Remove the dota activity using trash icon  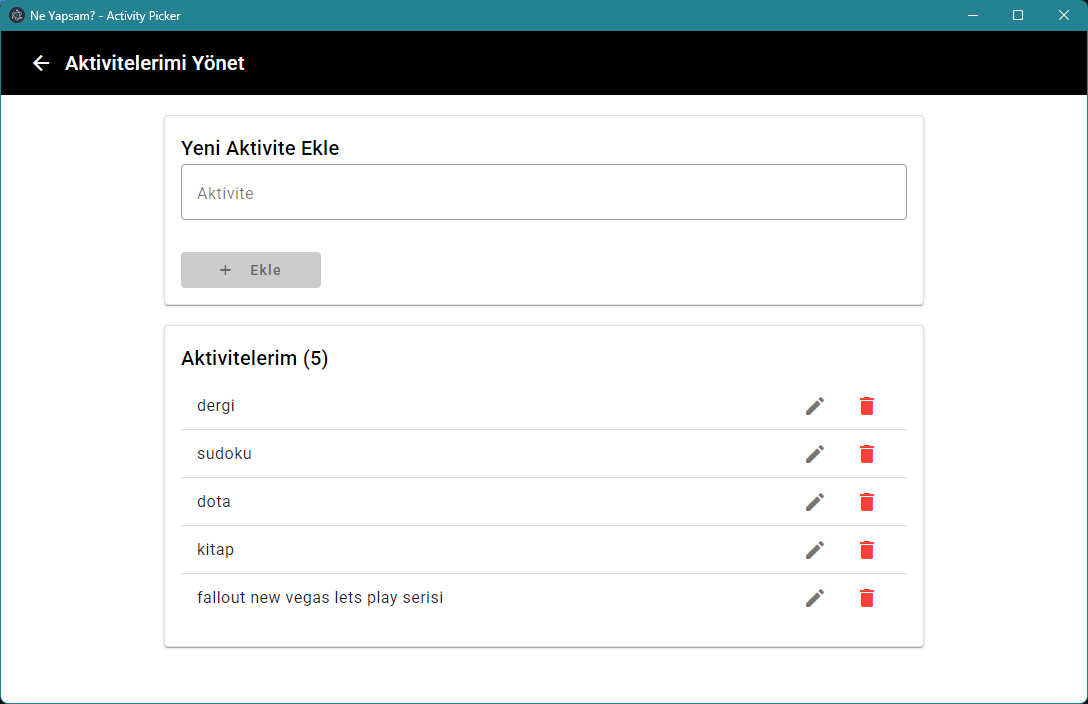click(x=867, y=502)
